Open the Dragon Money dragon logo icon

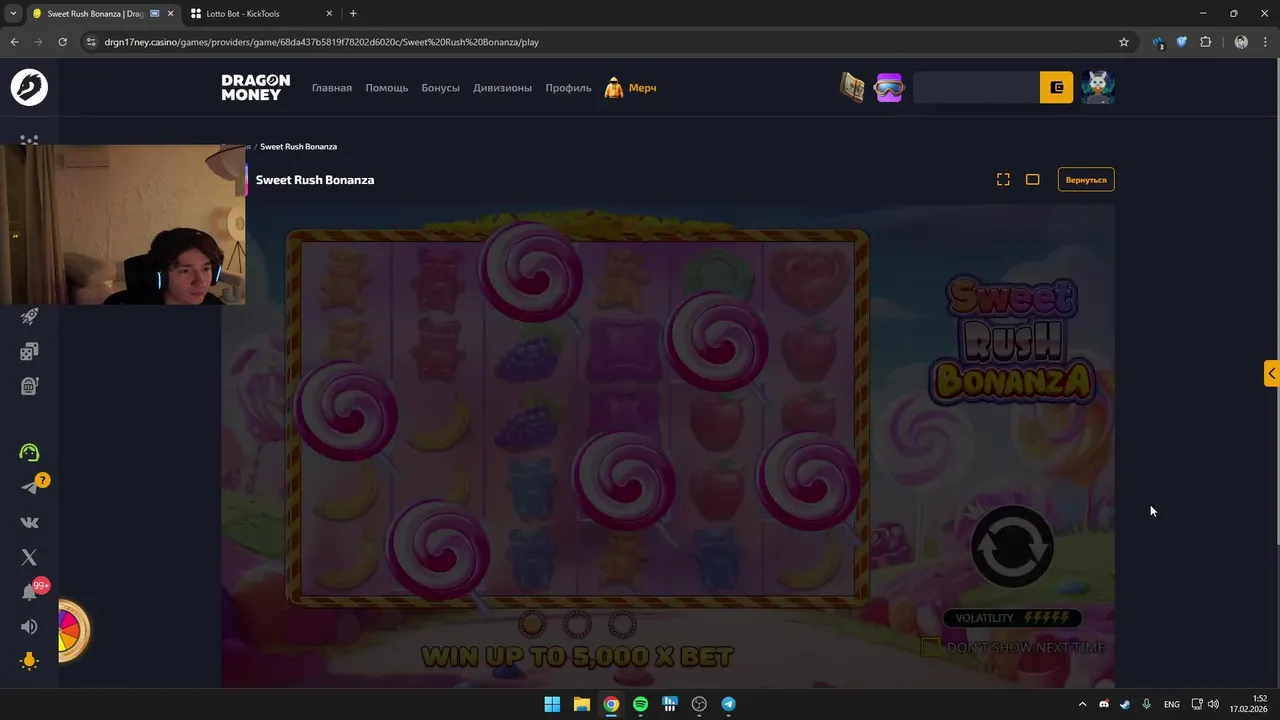[29, 87]
